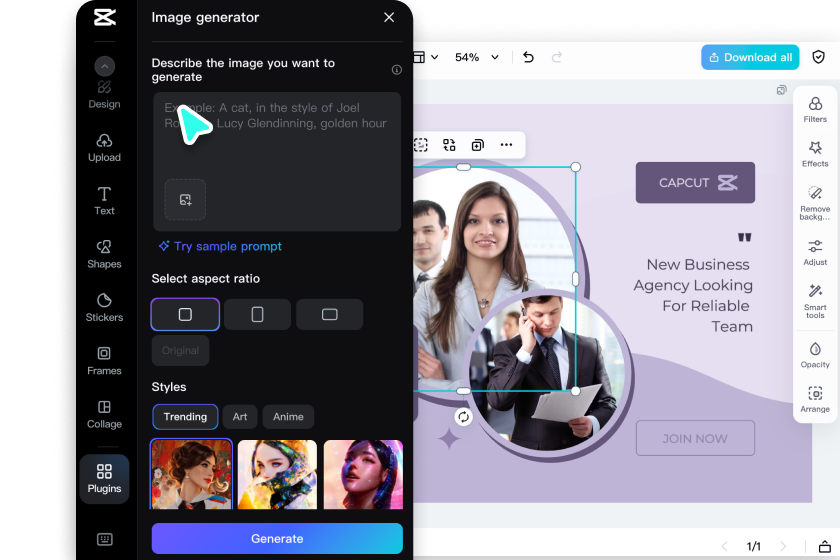Open the Opacity control
840x560 pixels.
[815, 355]
